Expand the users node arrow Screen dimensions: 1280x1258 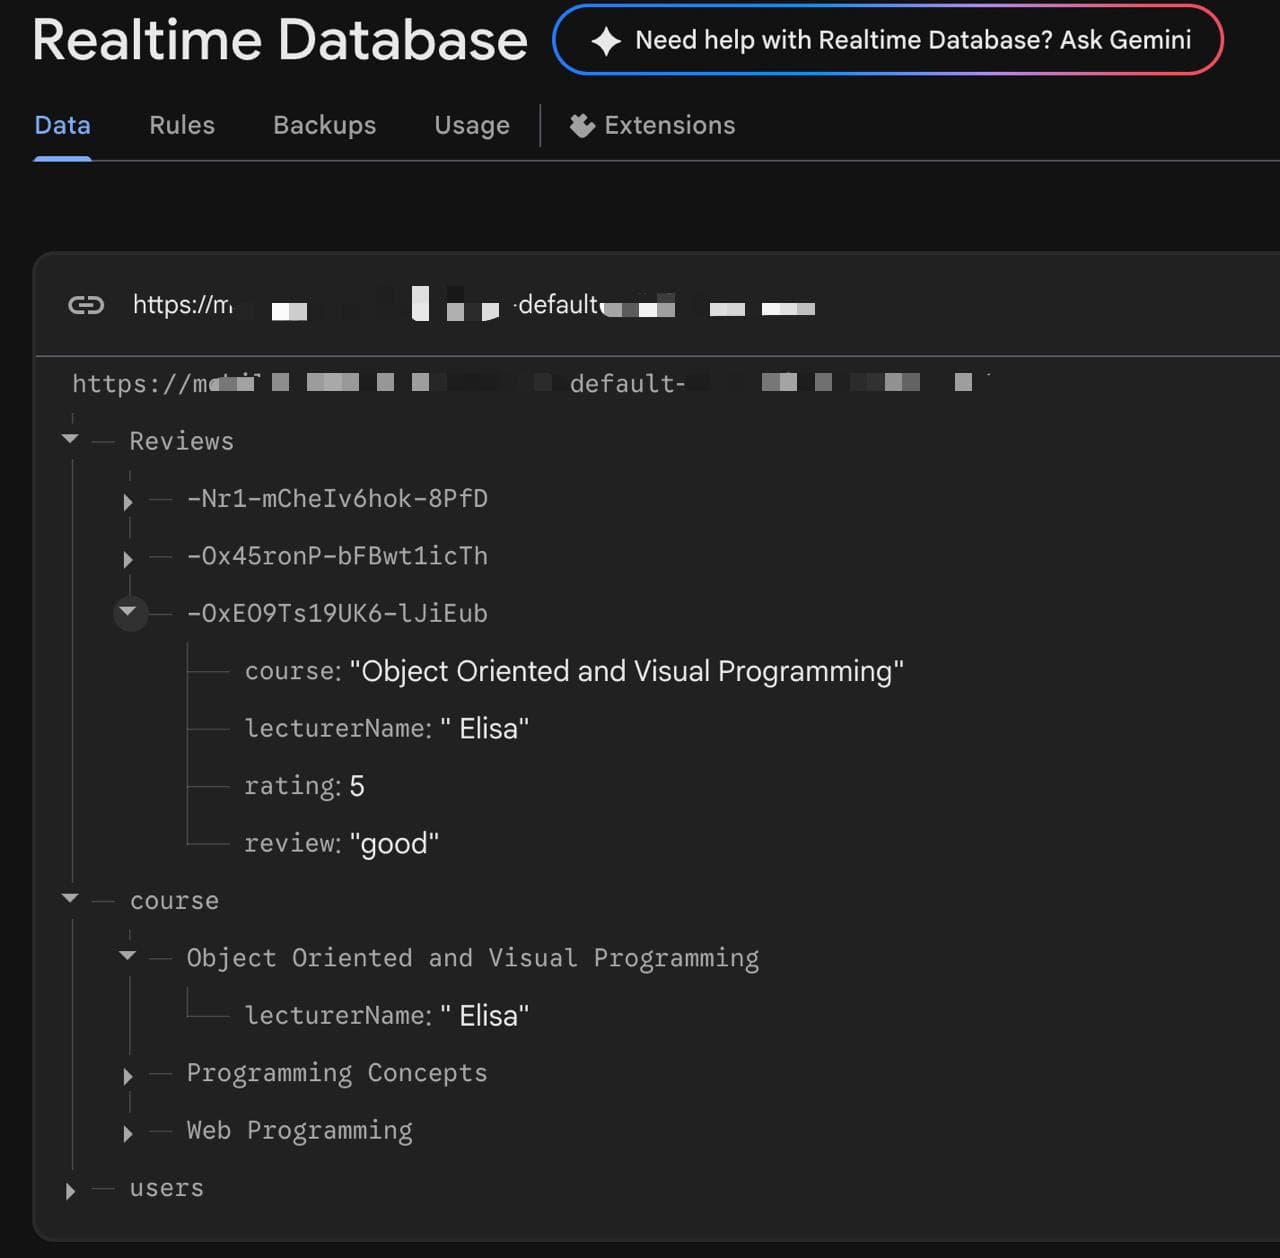pyautogui.click(x=70, y=1191)
